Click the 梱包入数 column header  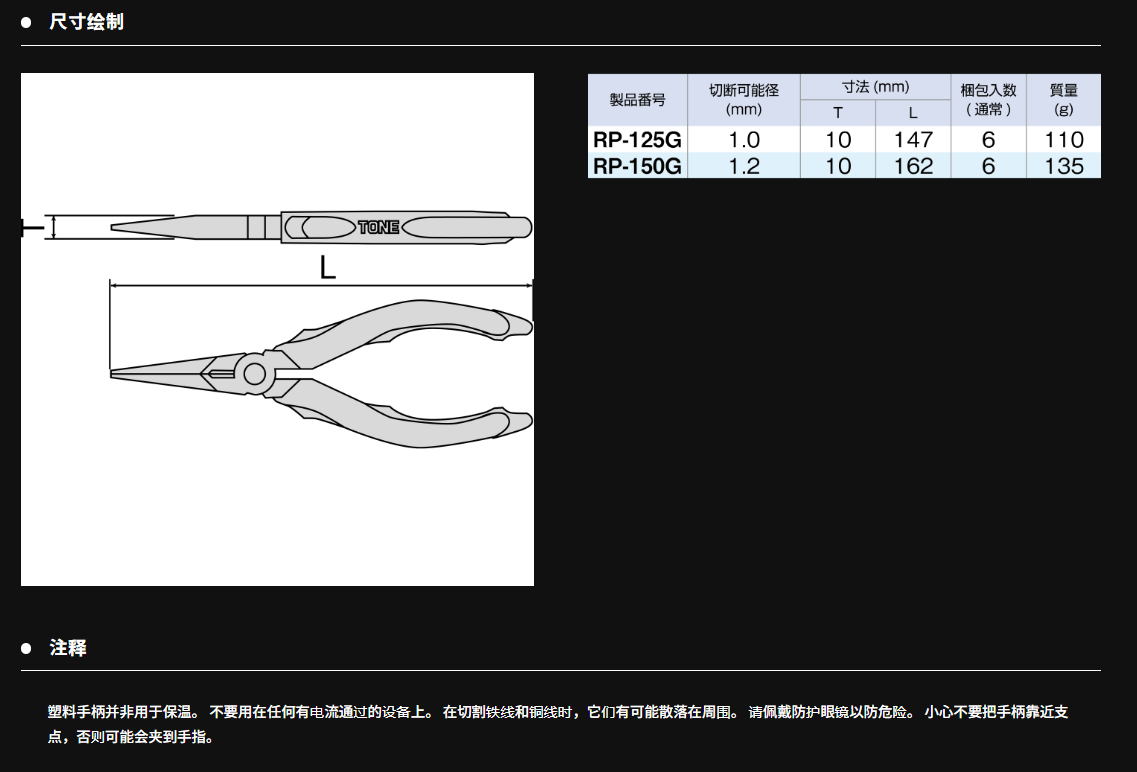[x=988, y=99]
